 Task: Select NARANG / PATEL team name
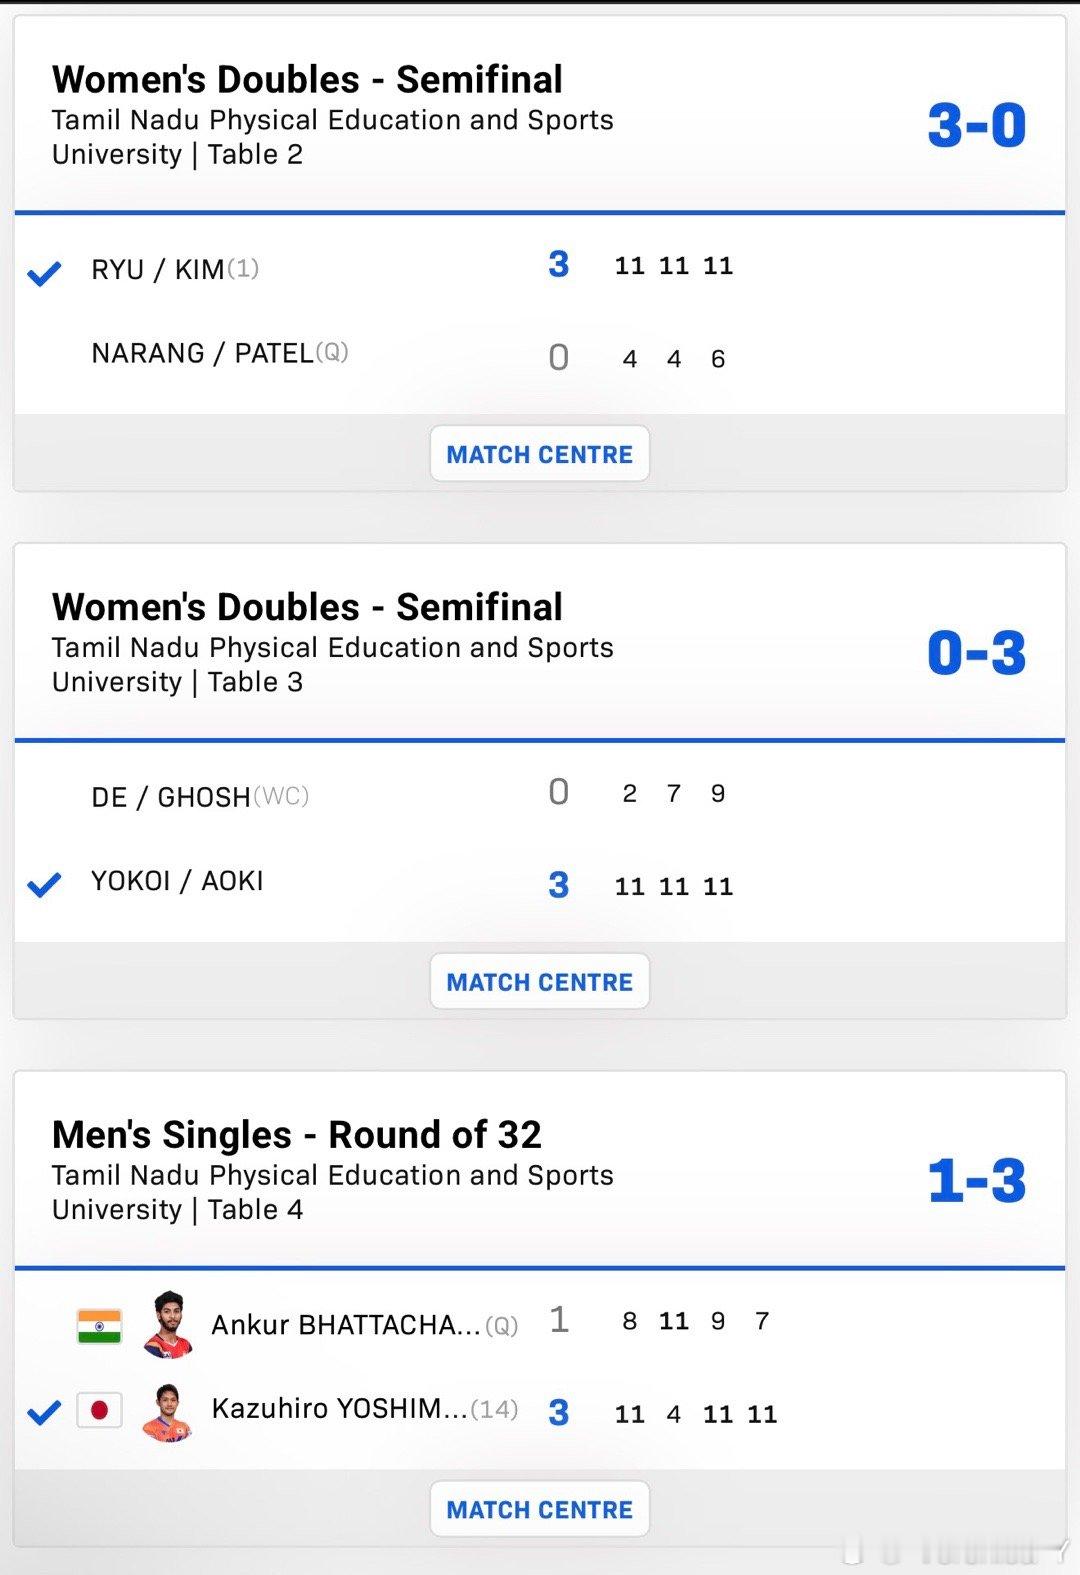[202, 354]
